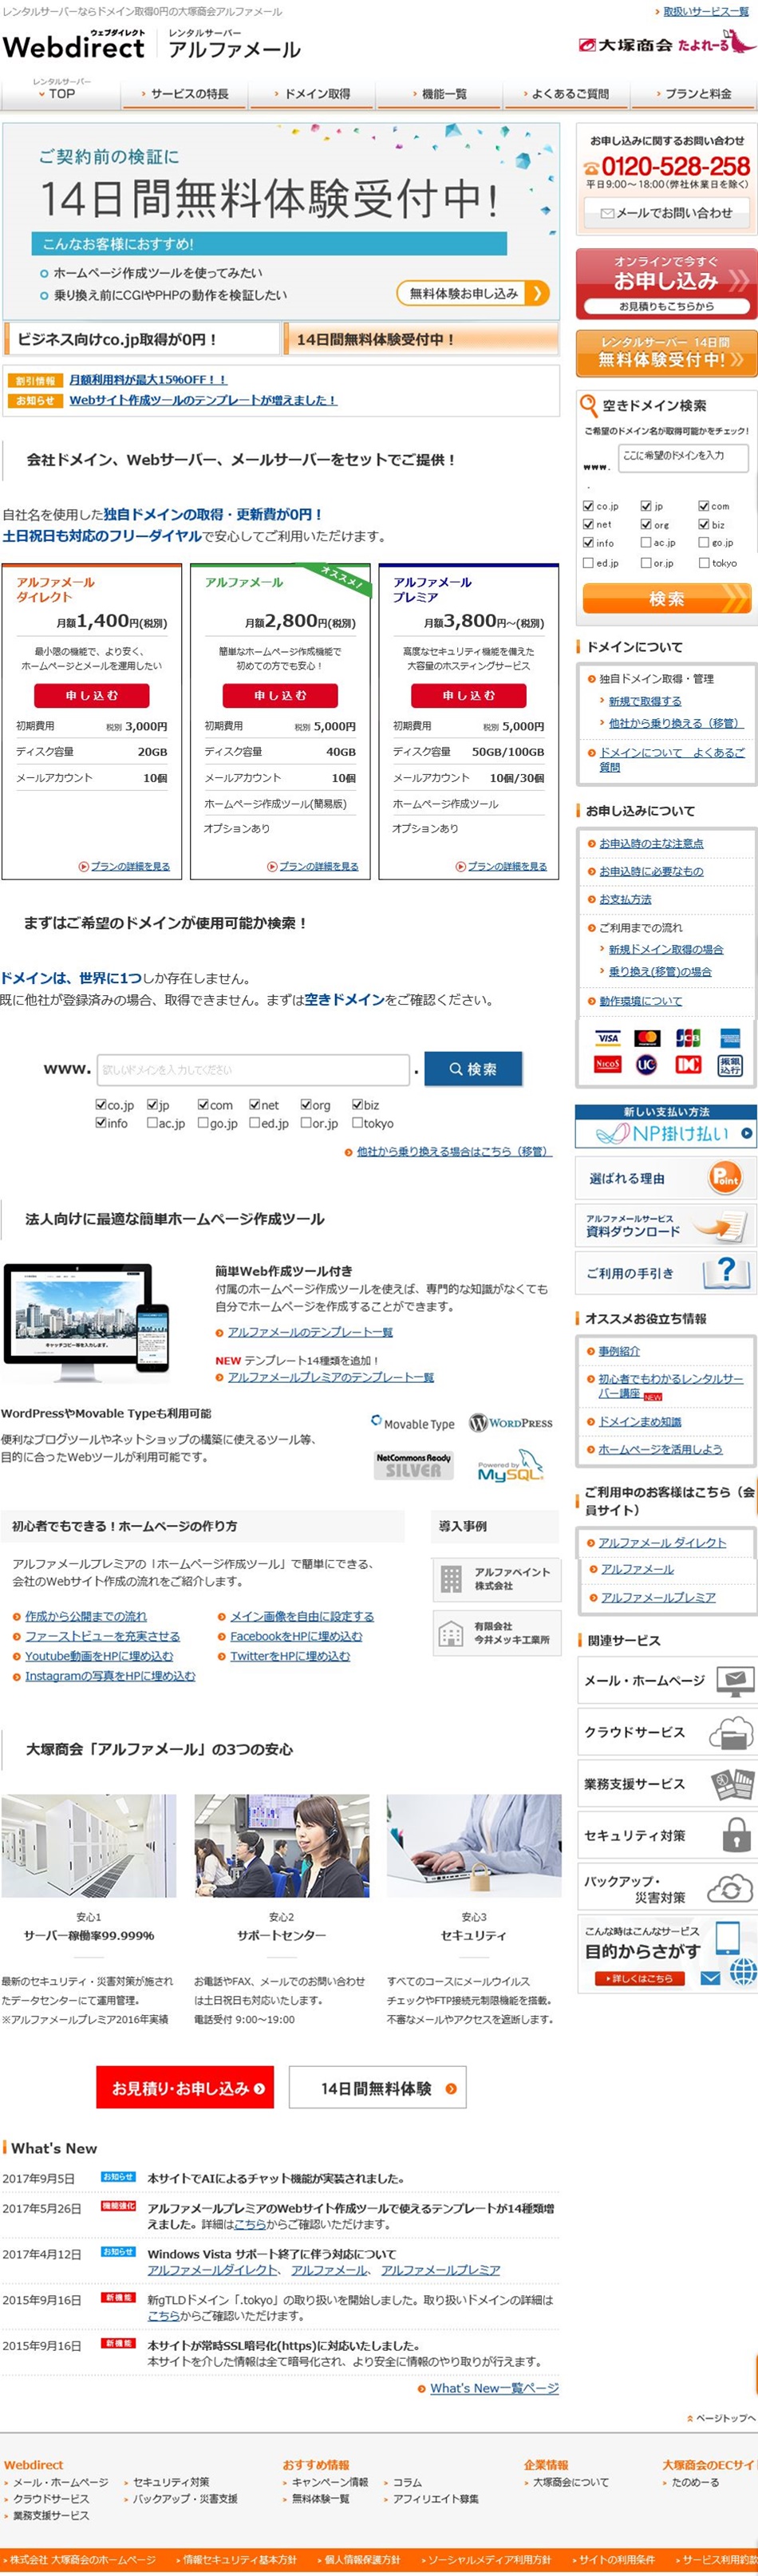Image resolution: width=758 pixels, height=2576 pixels.
Task: Click the envelope icon in メールでお問い合わせ
Action: pos(607,213)
